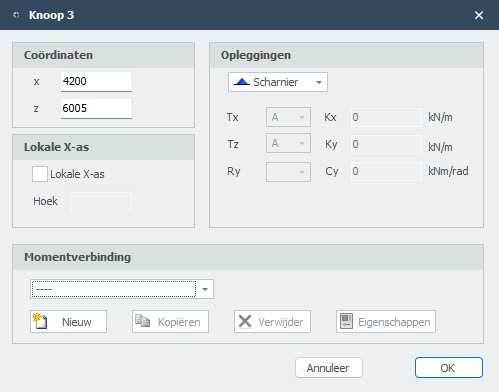Click the Coördinaten section header

pos(103,55)
